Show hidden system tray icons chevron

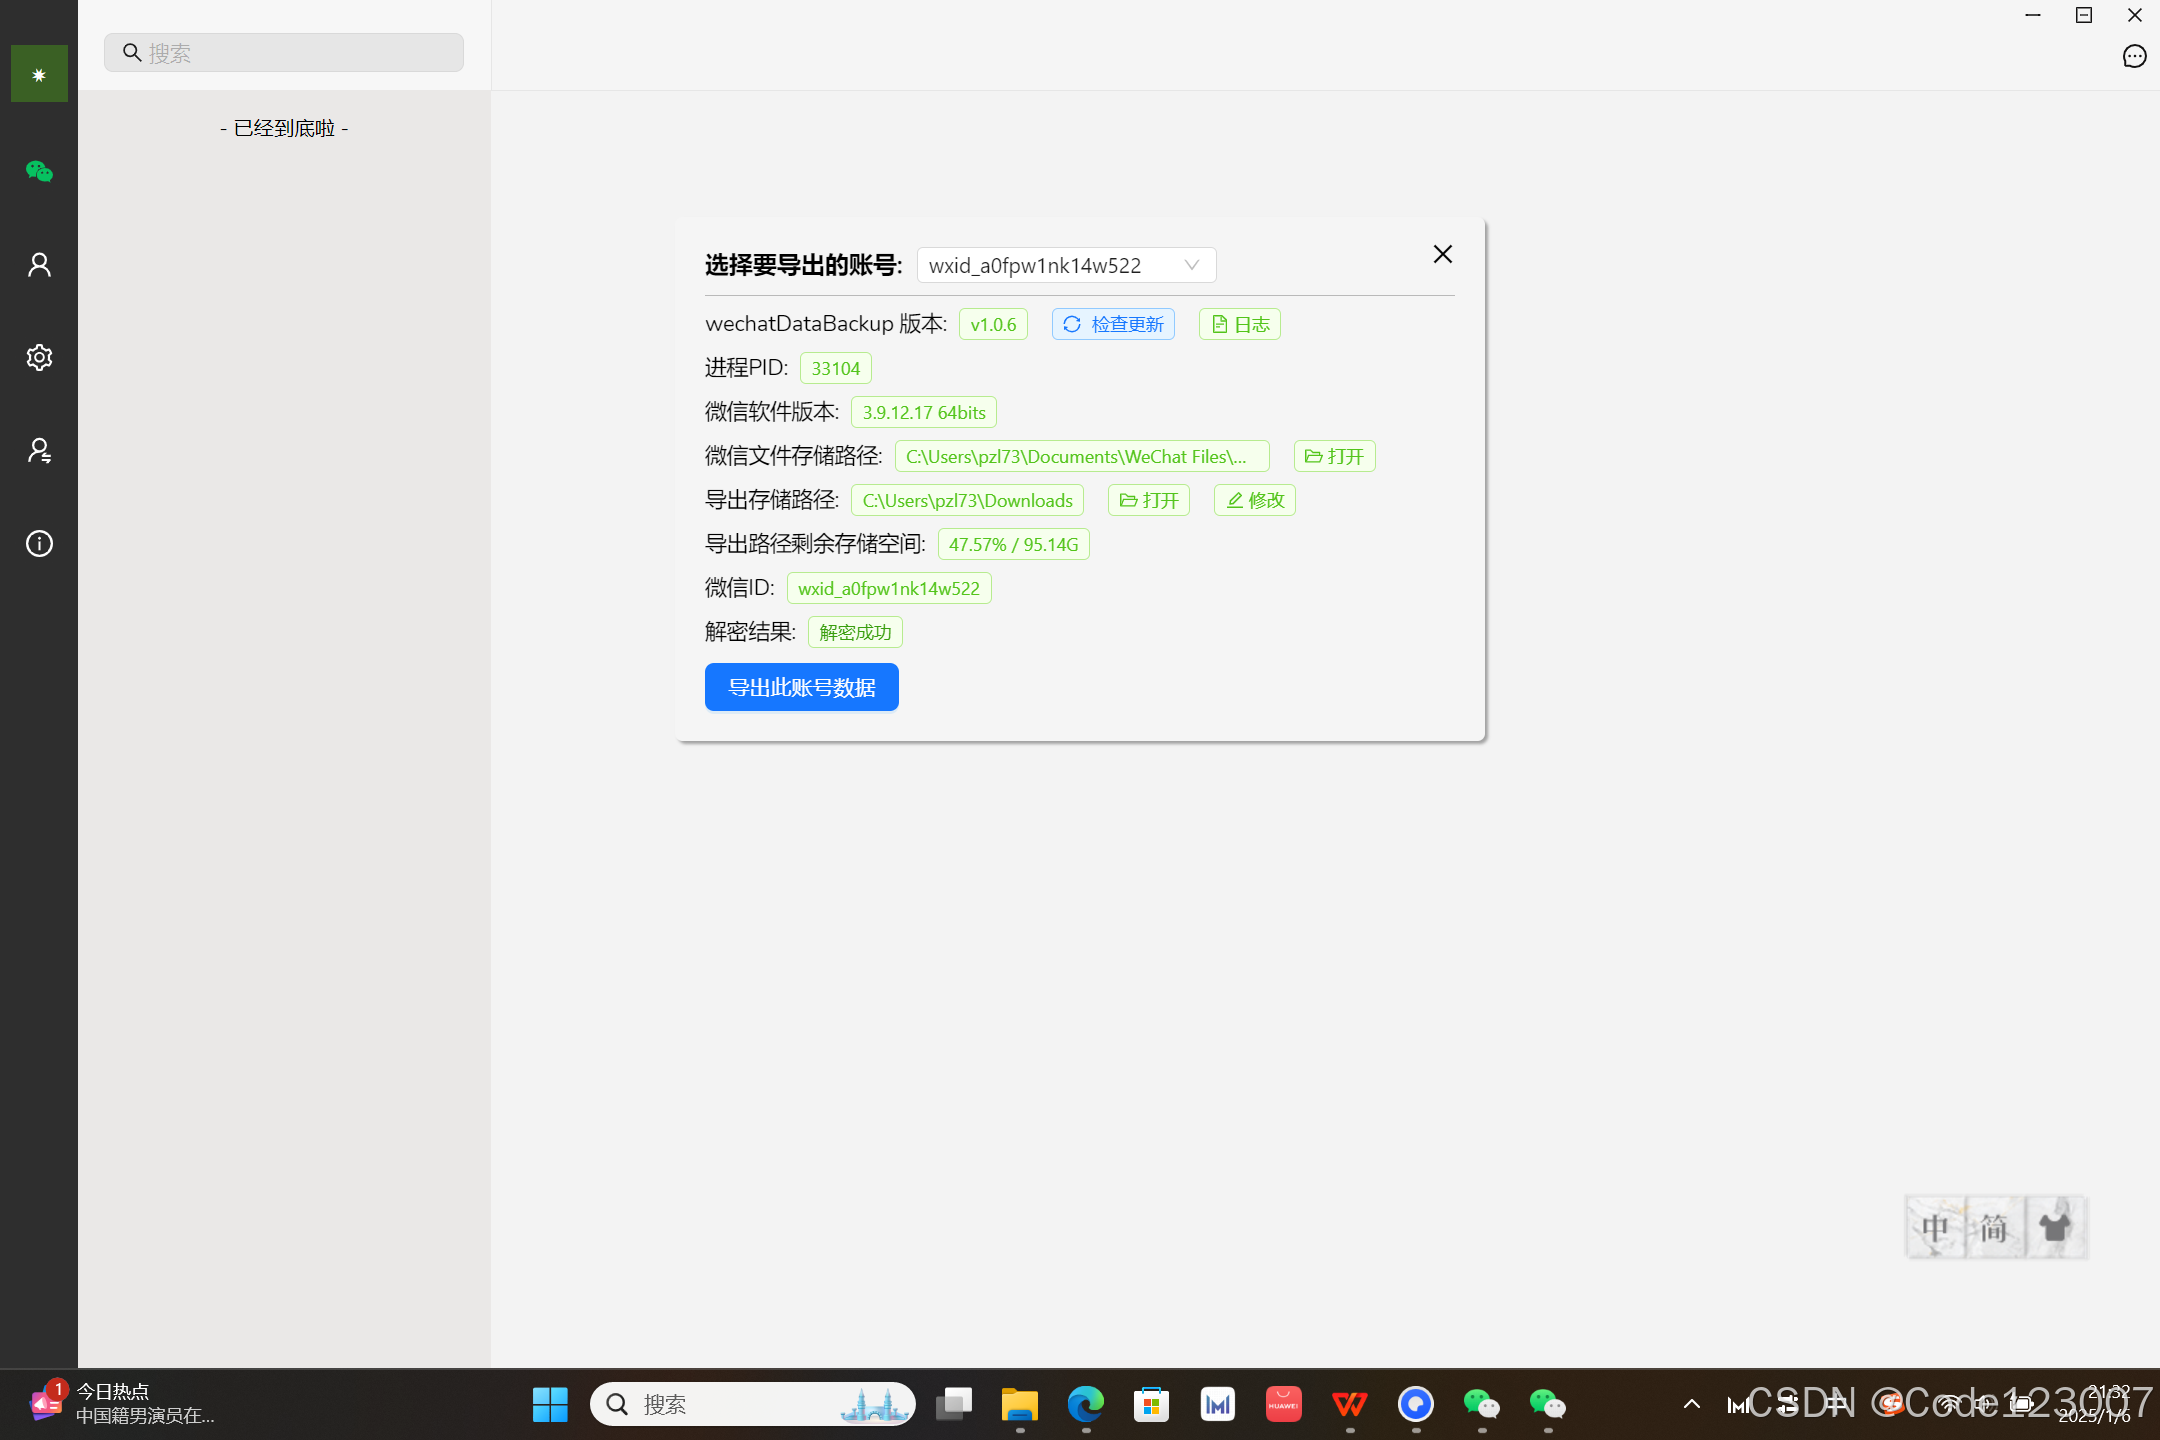[x=1692, y=1404]
